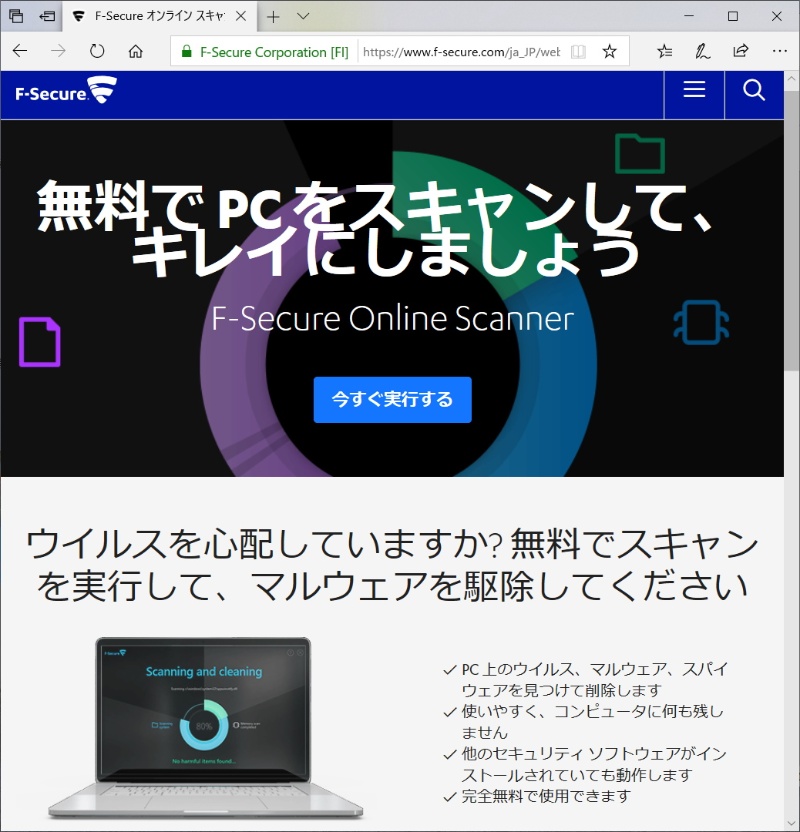
Task: Click the 今すぐ実行する button
Action: click(392, 399)
